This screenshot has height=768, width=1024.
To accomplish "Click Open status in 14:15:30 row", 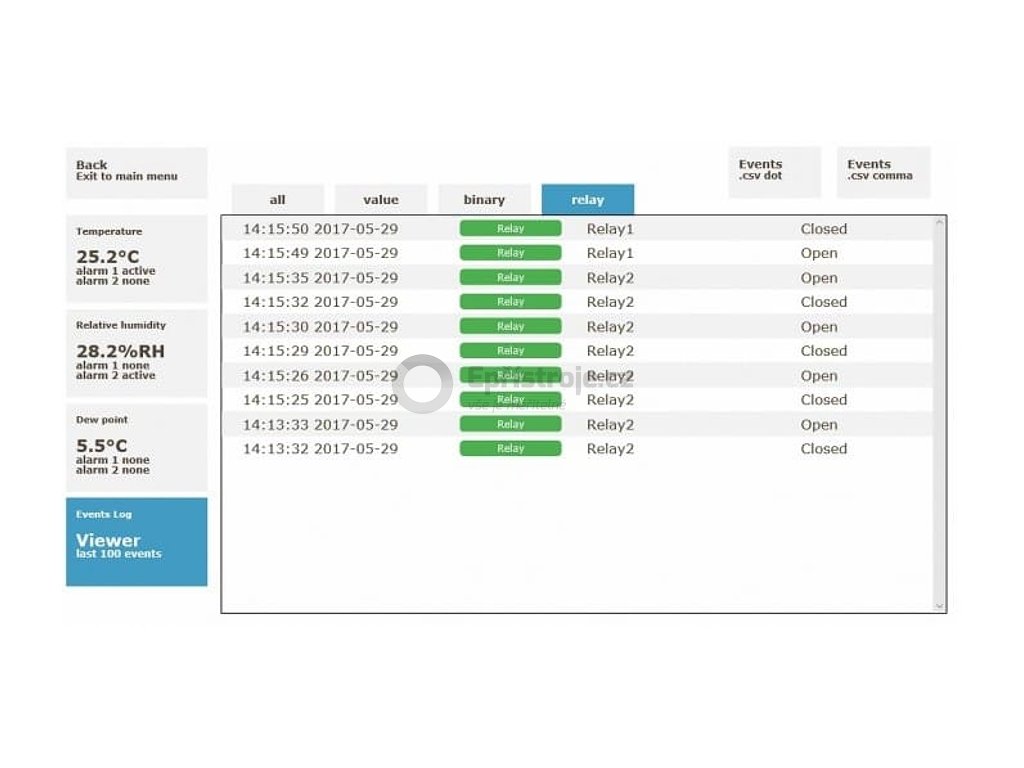I will pyautogui.click(x=819, y=327).
